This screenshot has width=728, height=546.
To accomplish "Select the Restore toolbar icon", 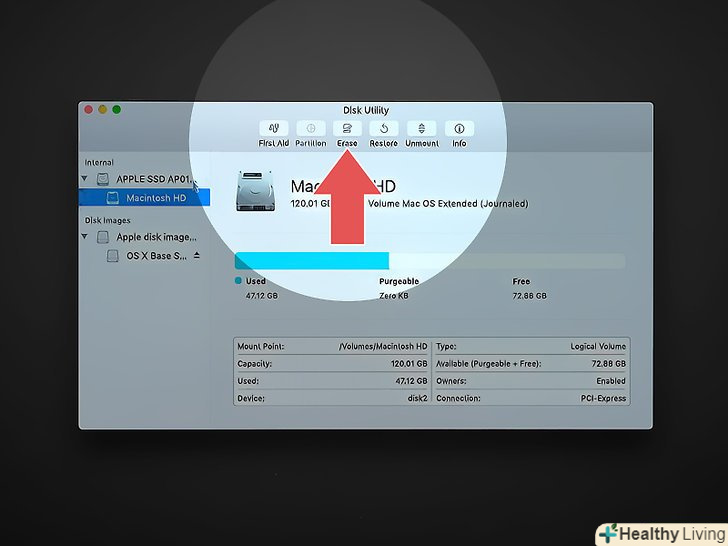I will [384, 129].
